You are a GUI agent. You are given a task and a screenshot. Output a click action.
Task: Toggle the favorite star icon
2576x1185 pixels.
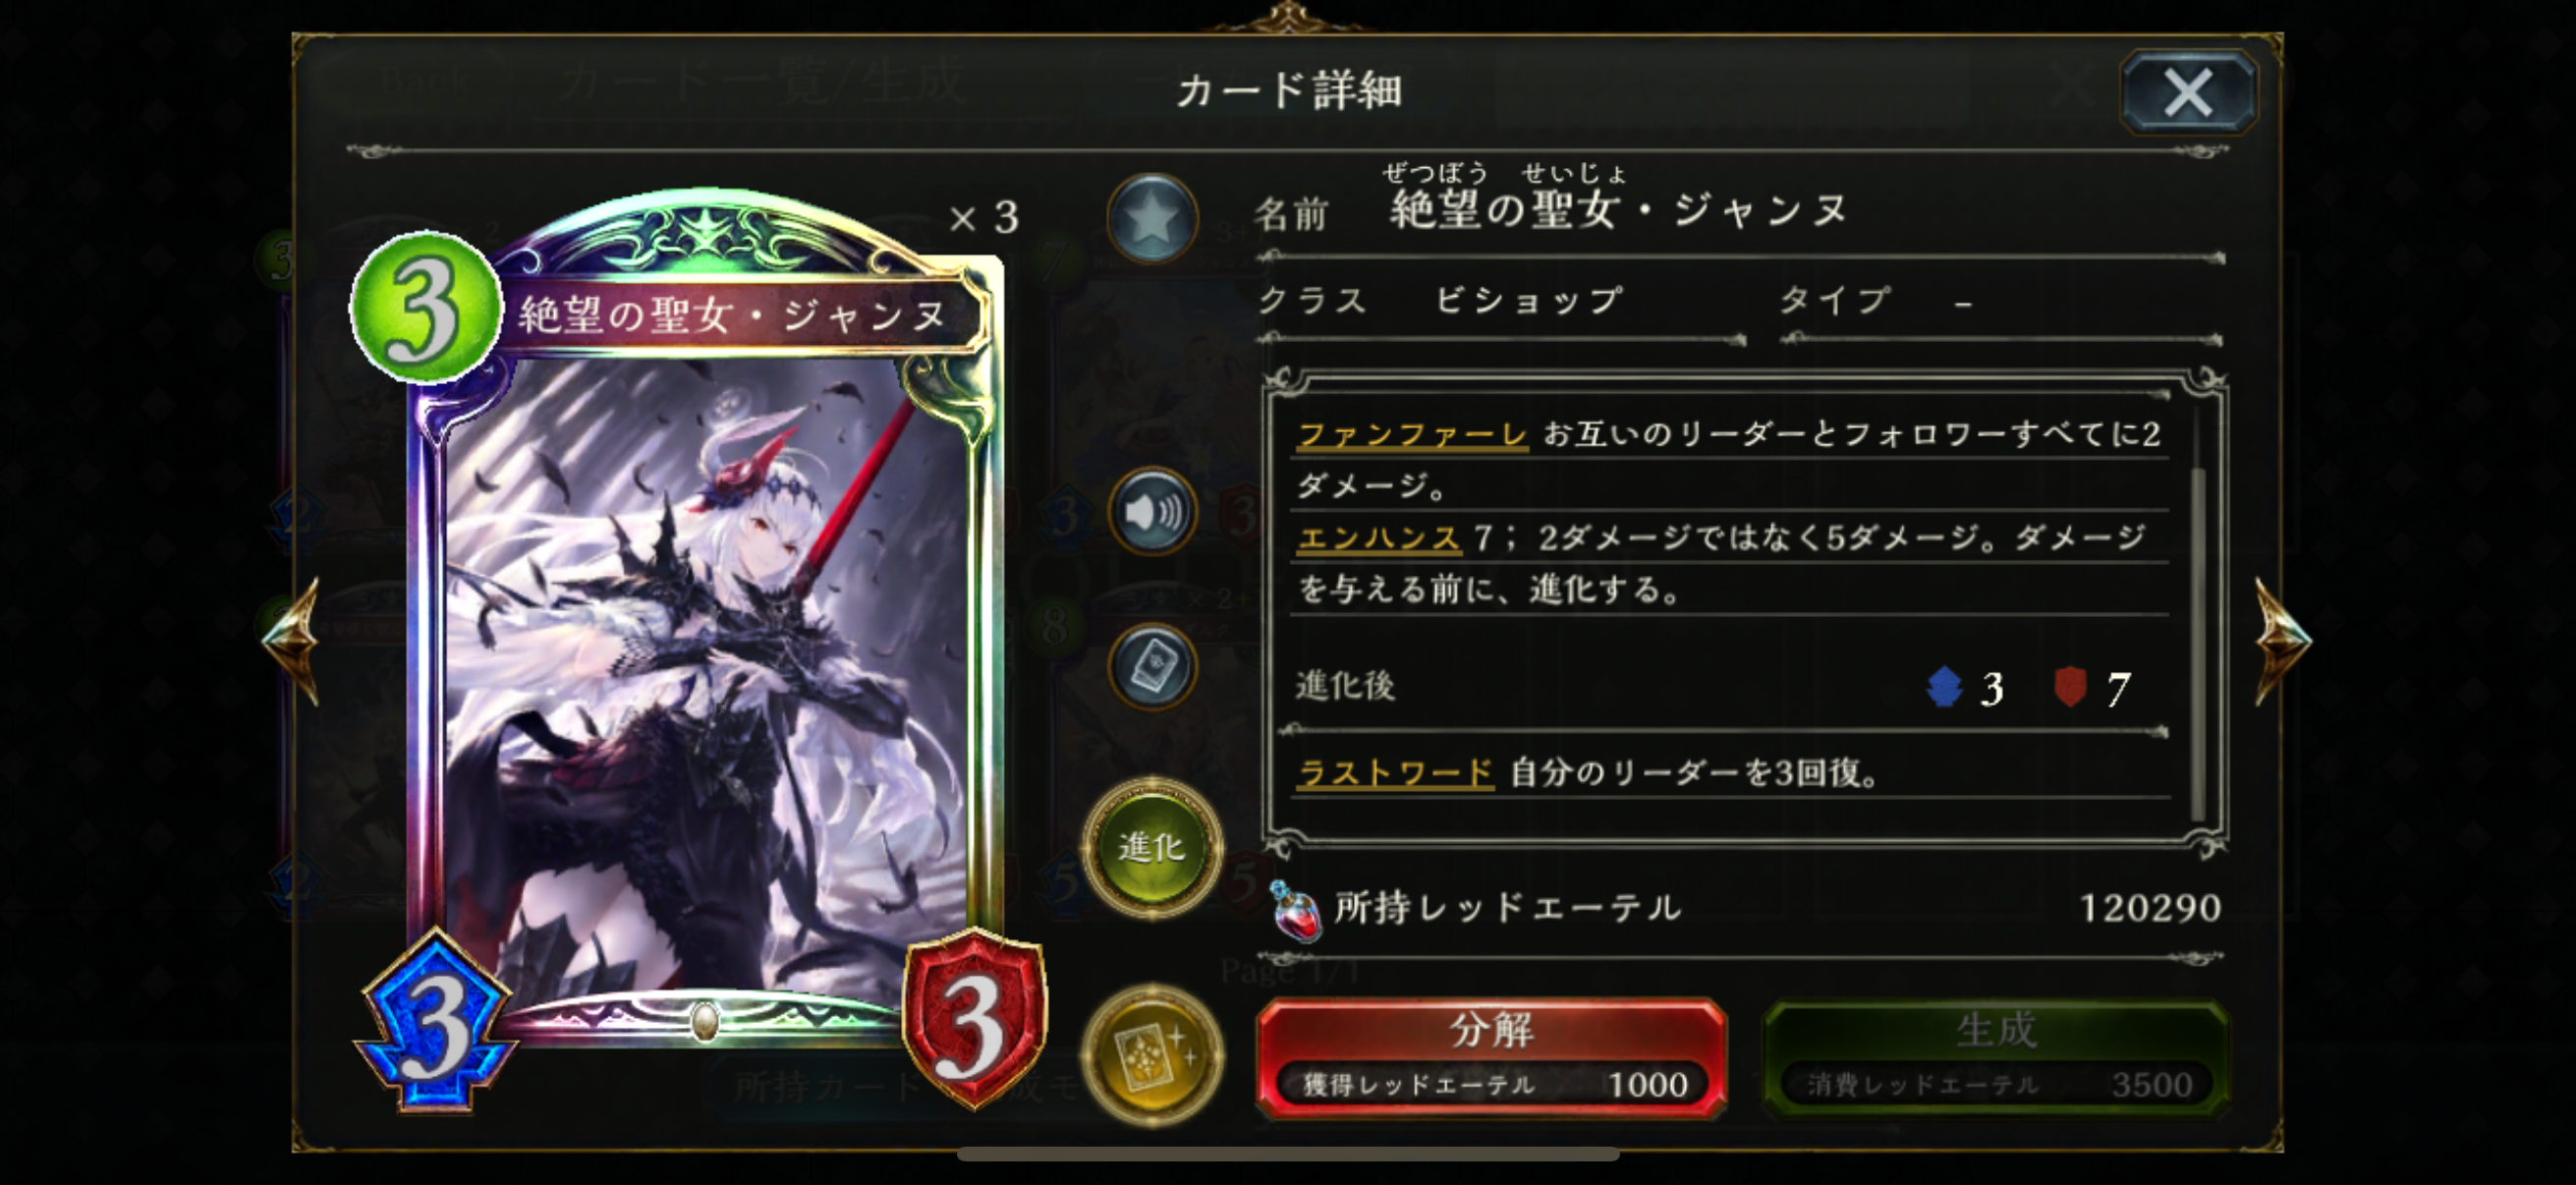coord(1152,218)
